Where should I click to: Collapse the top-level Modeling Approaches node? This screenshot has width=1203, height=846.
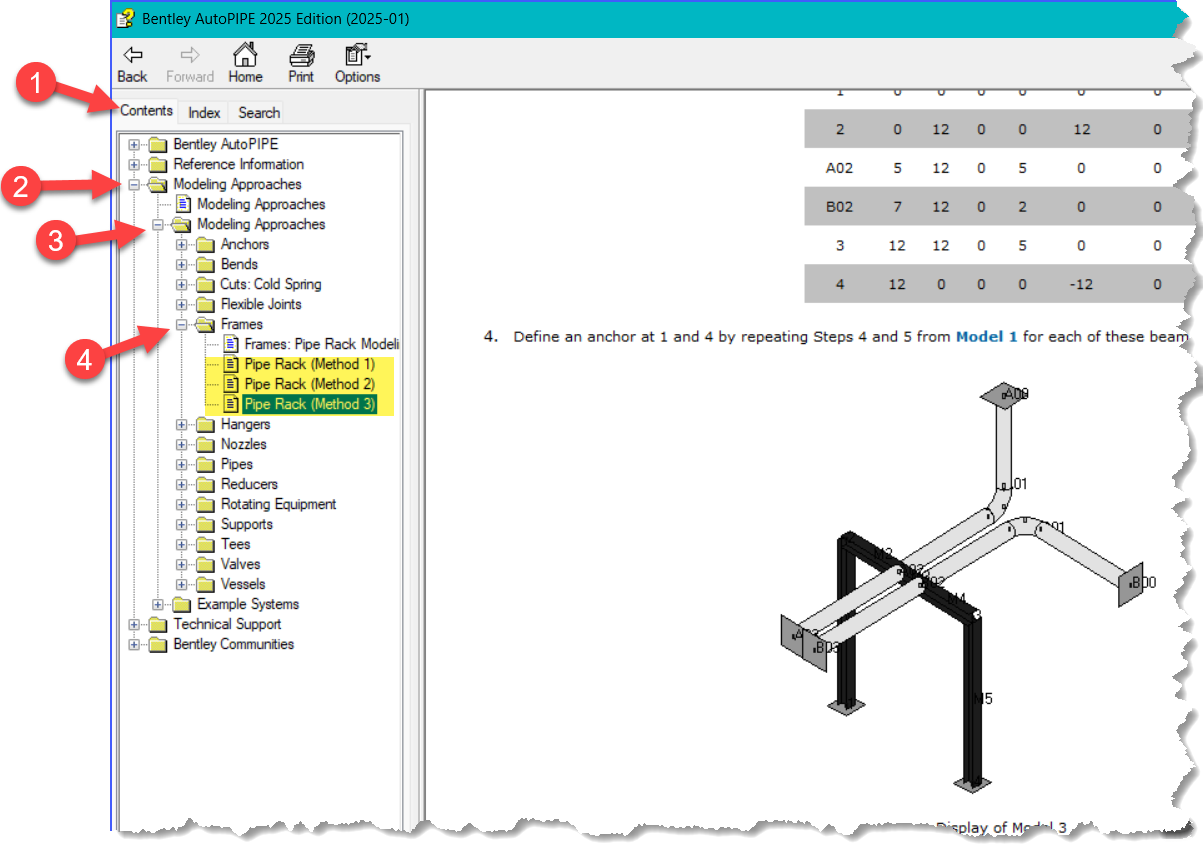(134, 184)
